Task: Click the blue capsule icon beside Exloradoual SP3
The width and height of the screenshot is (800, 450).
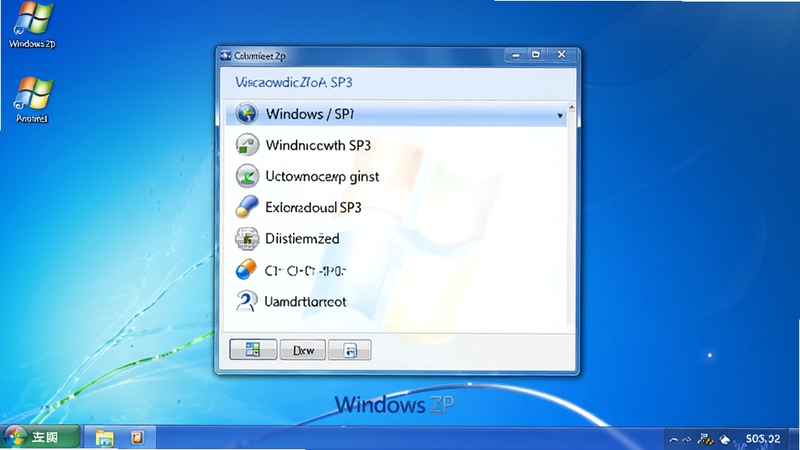Action: click(247, 207)
